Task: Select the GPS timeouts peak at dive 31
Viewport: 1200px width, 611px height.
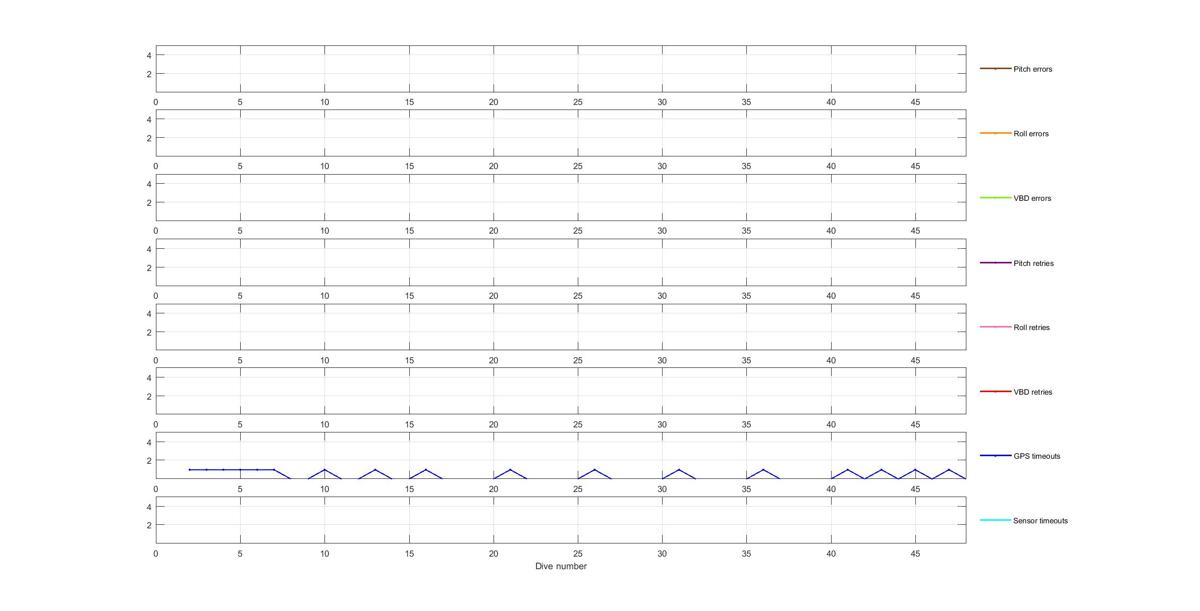Action: coord(679,470)
